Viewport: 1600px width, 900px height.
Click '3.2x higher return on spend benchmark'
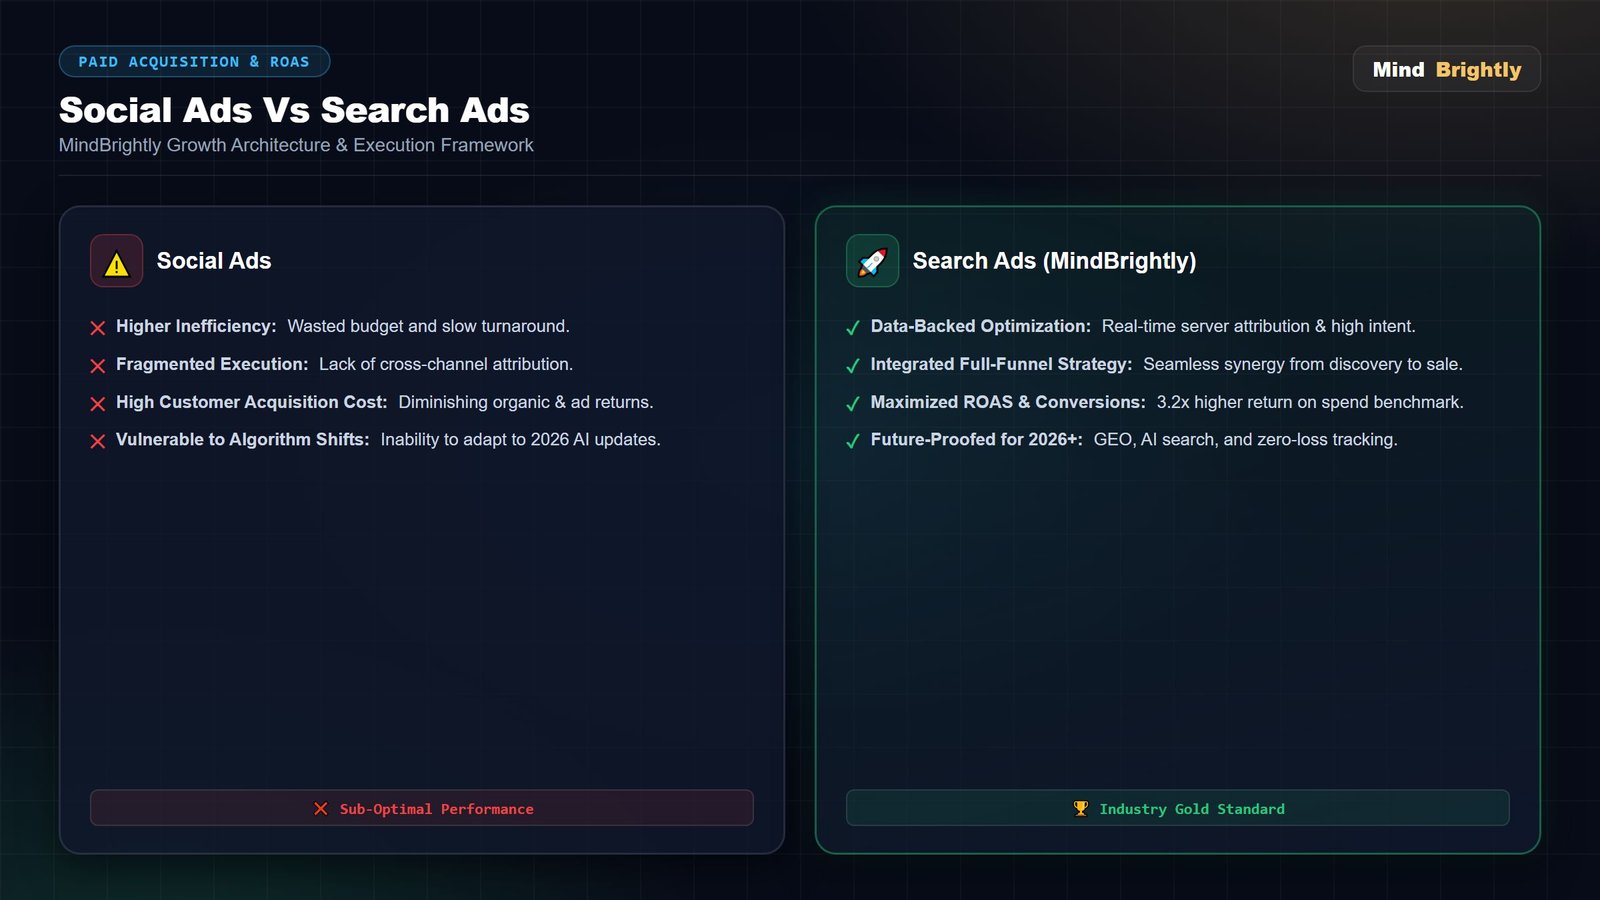[1310, 402]
